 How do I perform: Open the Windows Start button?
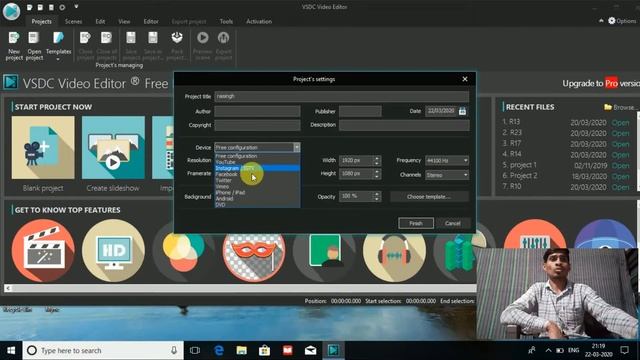11,350
